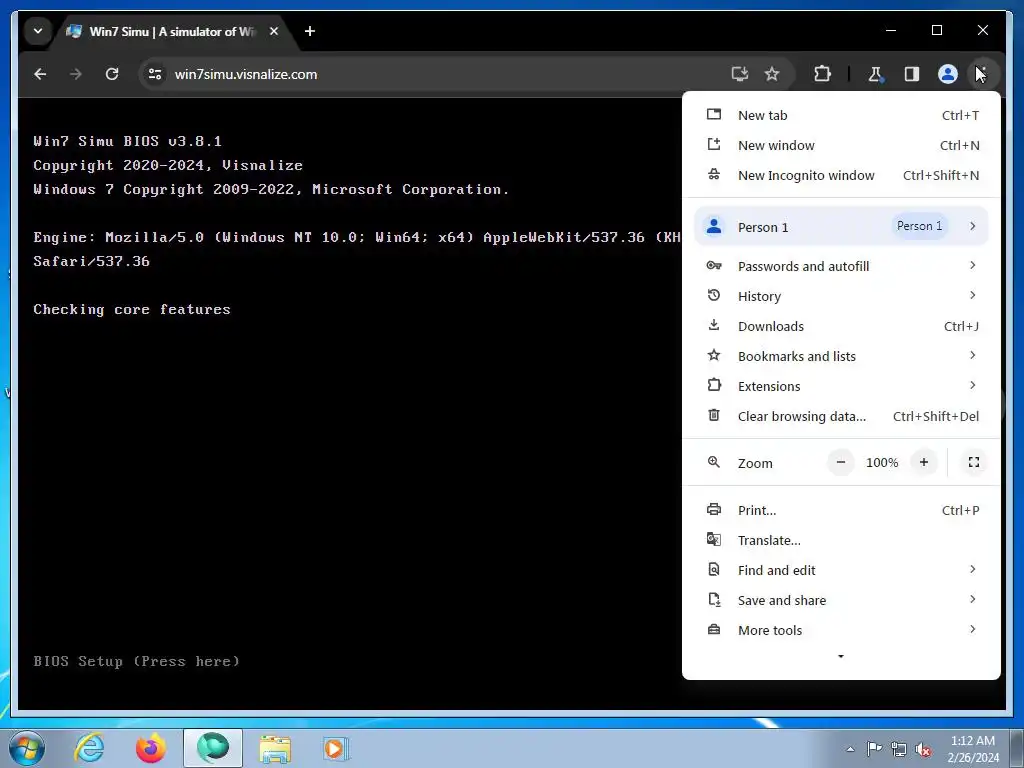1024x768 pixels.
Task: Expand Passwords and autofill submenu
Action: (x=841, y=266)
